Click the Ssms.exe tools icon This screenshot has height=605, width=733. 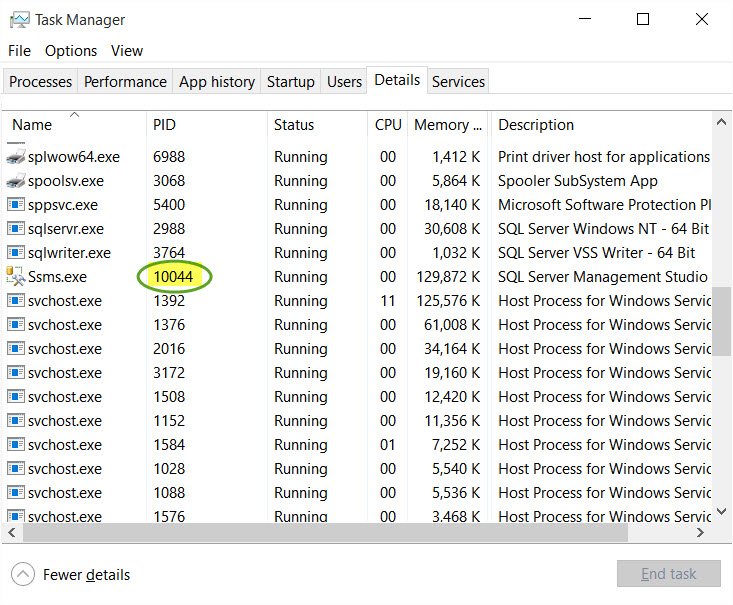tap(15, 276)
